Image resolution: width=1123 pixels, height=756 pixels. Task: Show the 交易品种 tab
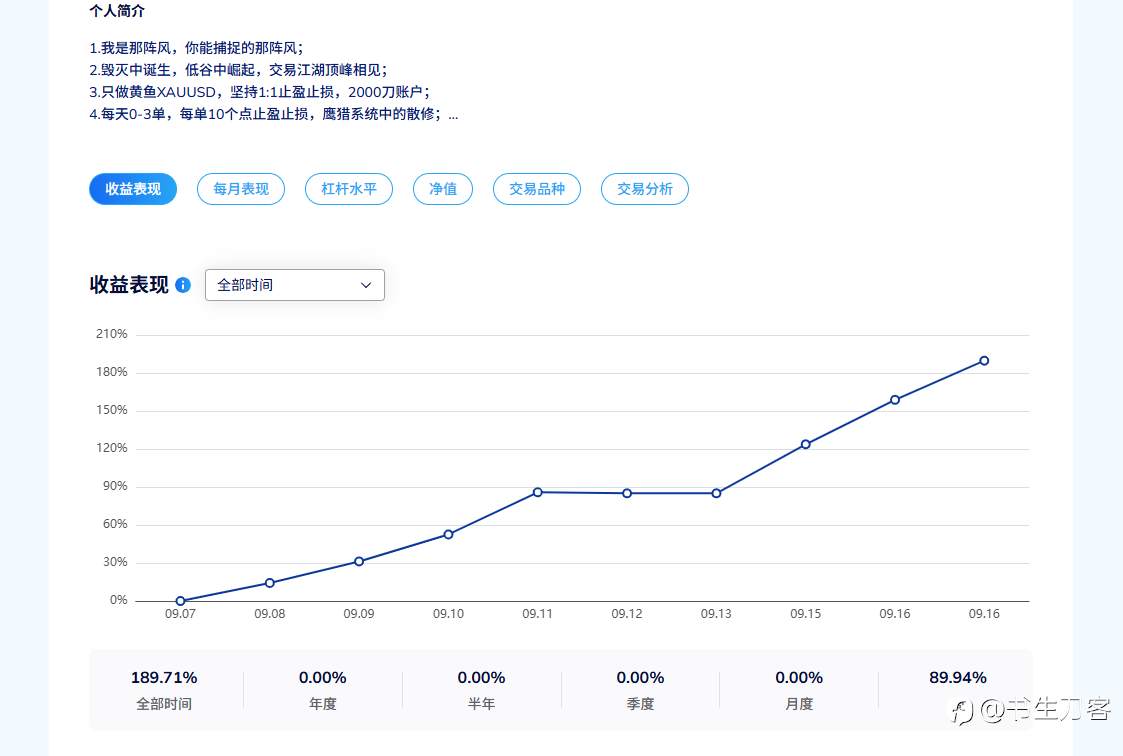[x=536, y=189]
